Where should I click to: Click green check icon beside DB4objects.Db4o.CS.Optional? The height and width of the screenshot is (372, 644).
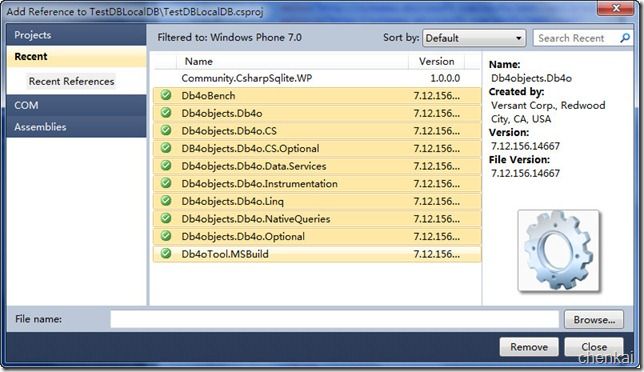(166, 148)
